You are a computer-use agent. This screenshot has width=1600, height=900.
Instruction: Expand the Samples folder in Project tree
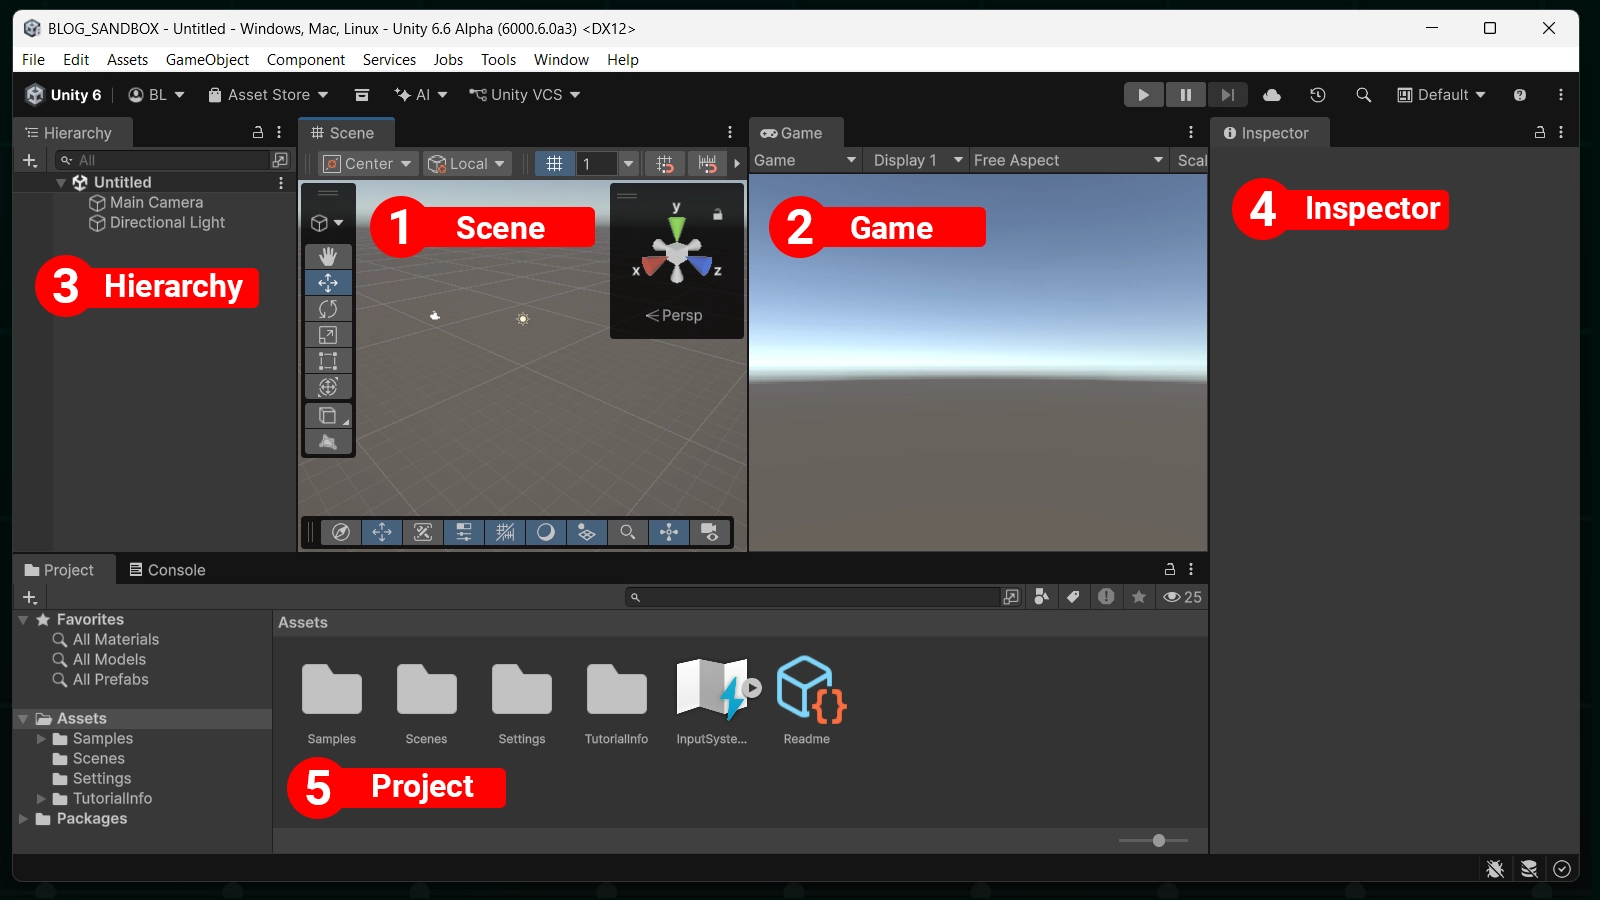tap(41, 739)
